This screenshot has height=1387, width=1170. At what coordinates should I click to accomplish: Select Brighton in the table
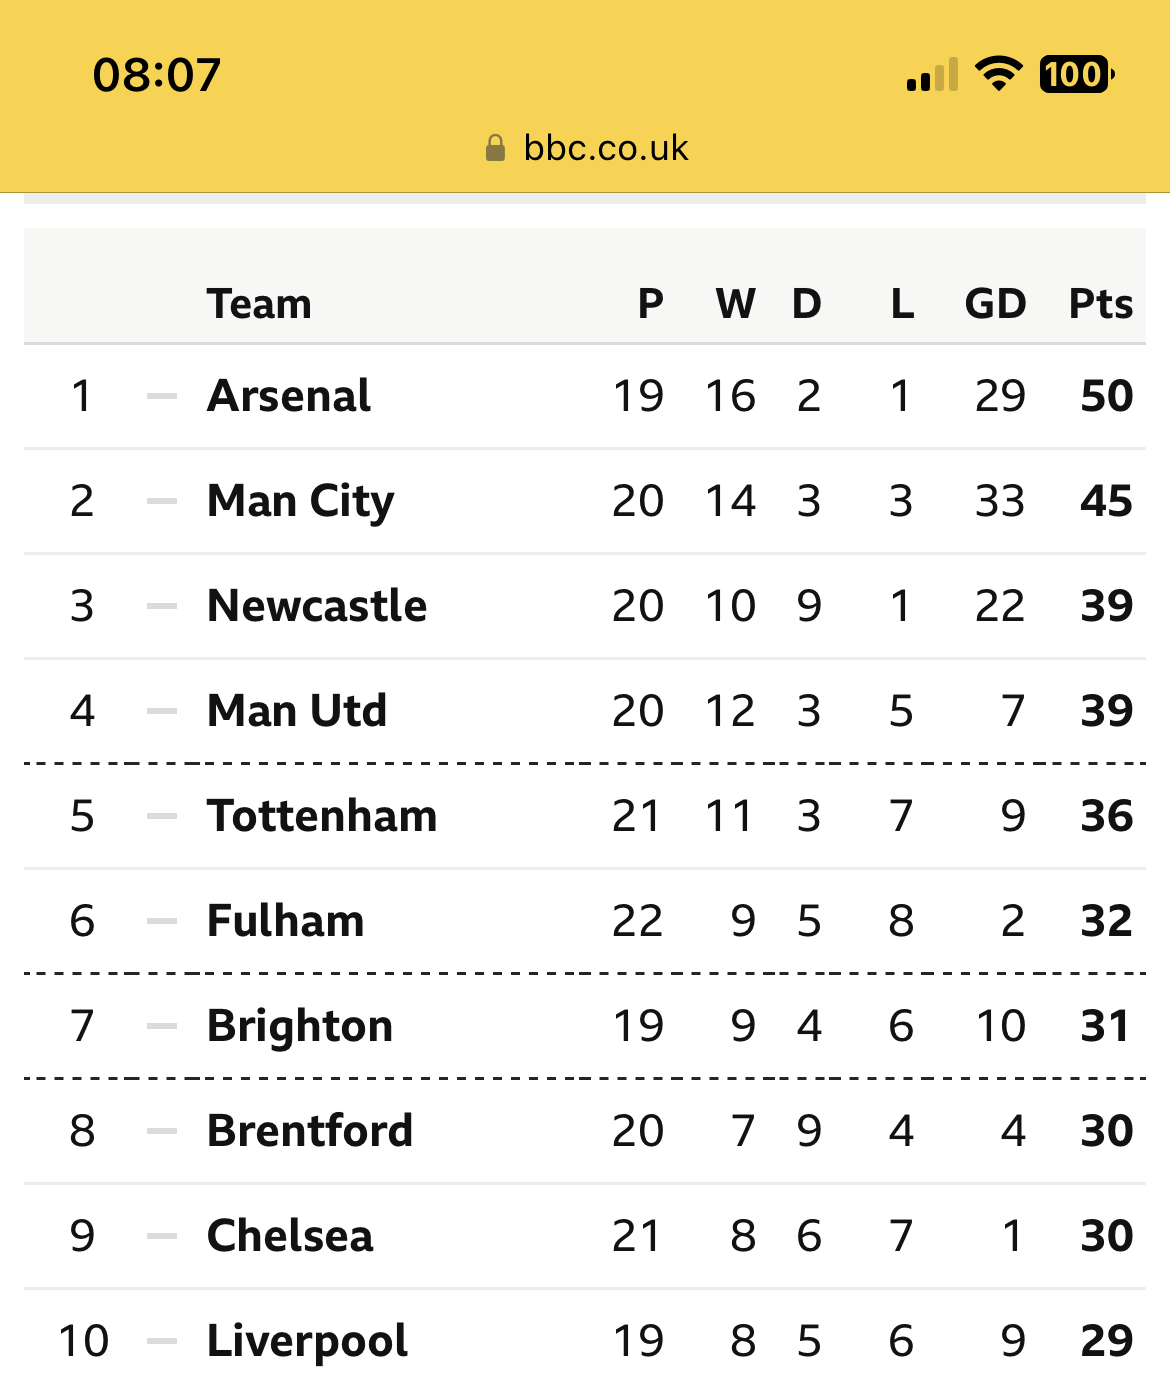pos(300,1026)
